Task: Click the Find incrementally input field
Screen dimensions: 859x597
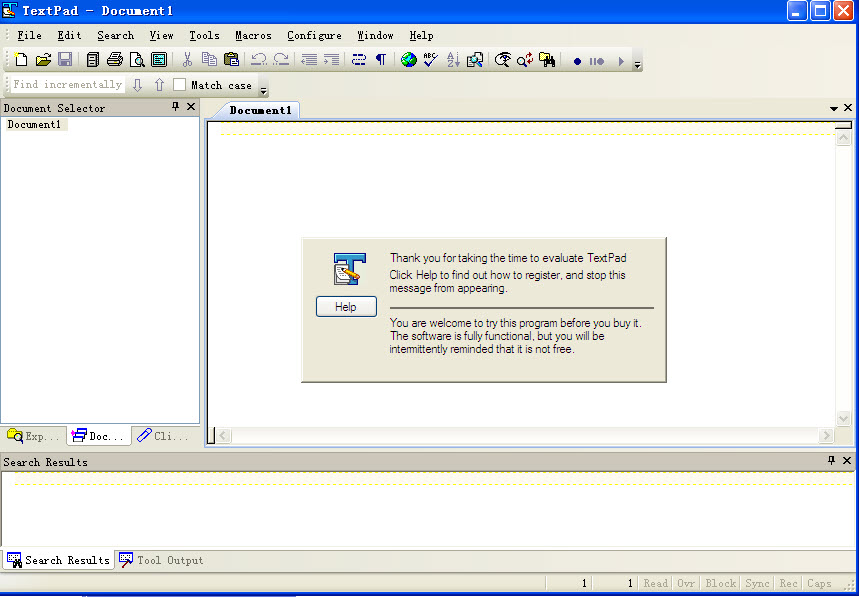Action: tap(67, 84)
